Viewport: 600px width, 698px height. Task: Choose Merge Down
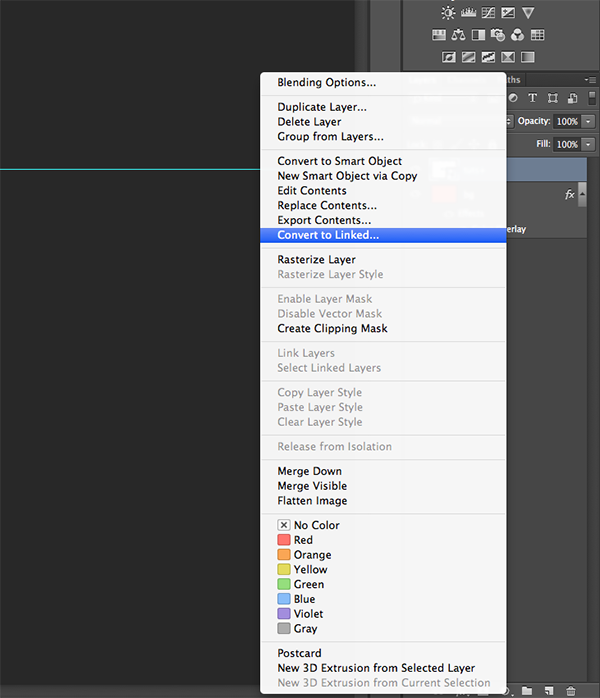pos(310,471)
